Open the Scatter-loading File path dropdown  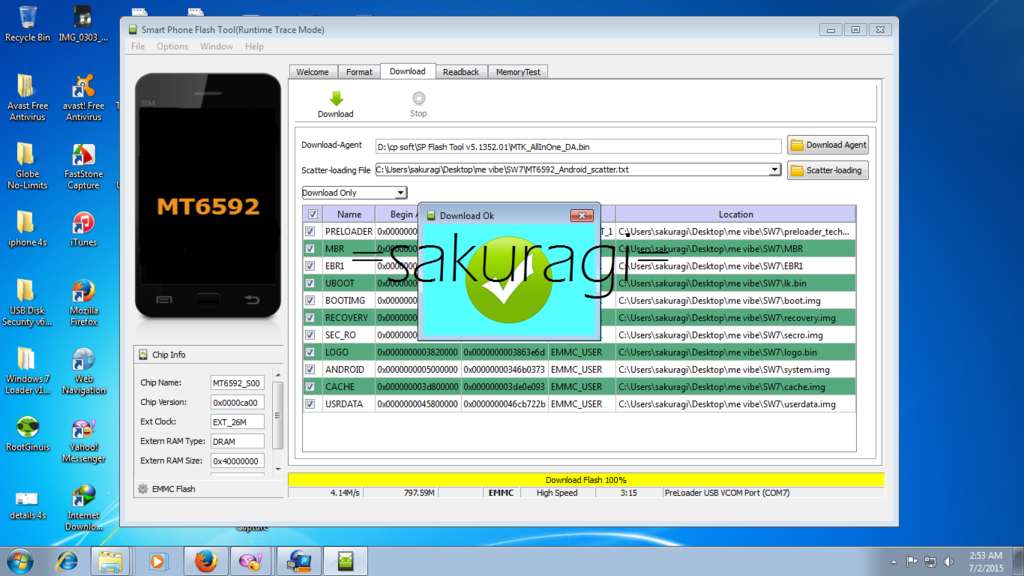774,170
